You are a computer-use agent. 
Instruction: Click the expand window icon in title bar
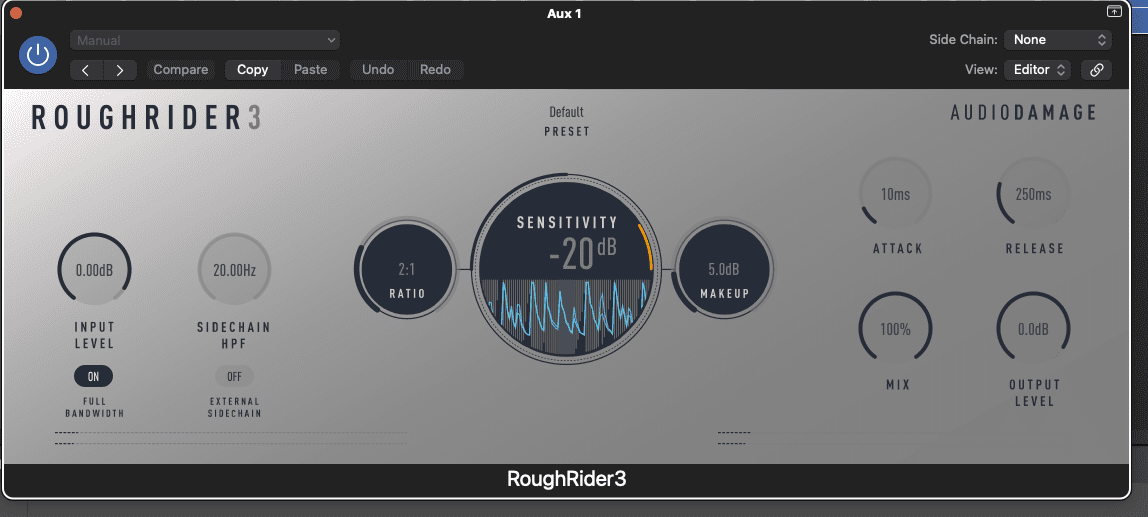tap(1114, 12)
